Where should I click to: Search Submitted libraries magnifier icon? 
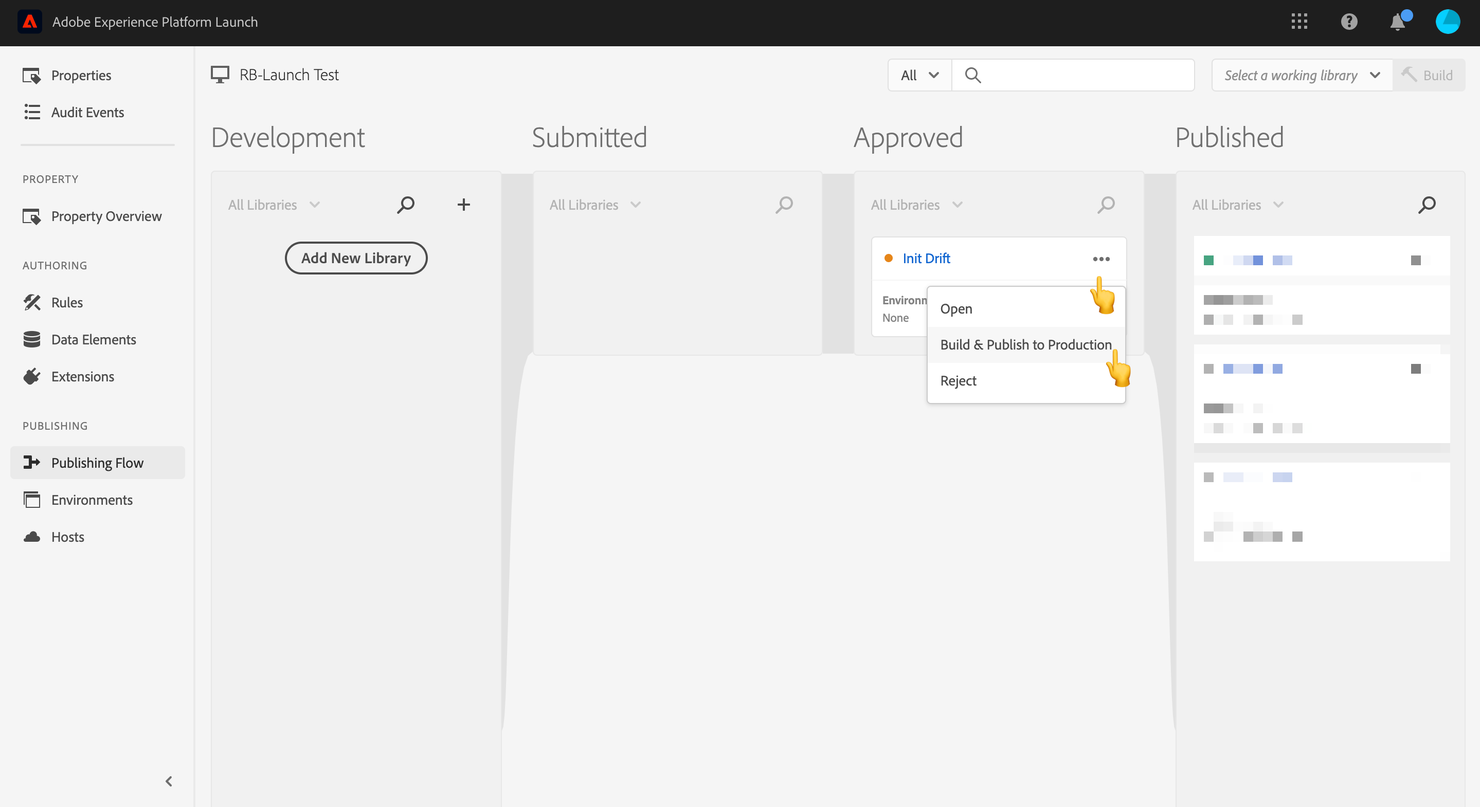point(785,205)
